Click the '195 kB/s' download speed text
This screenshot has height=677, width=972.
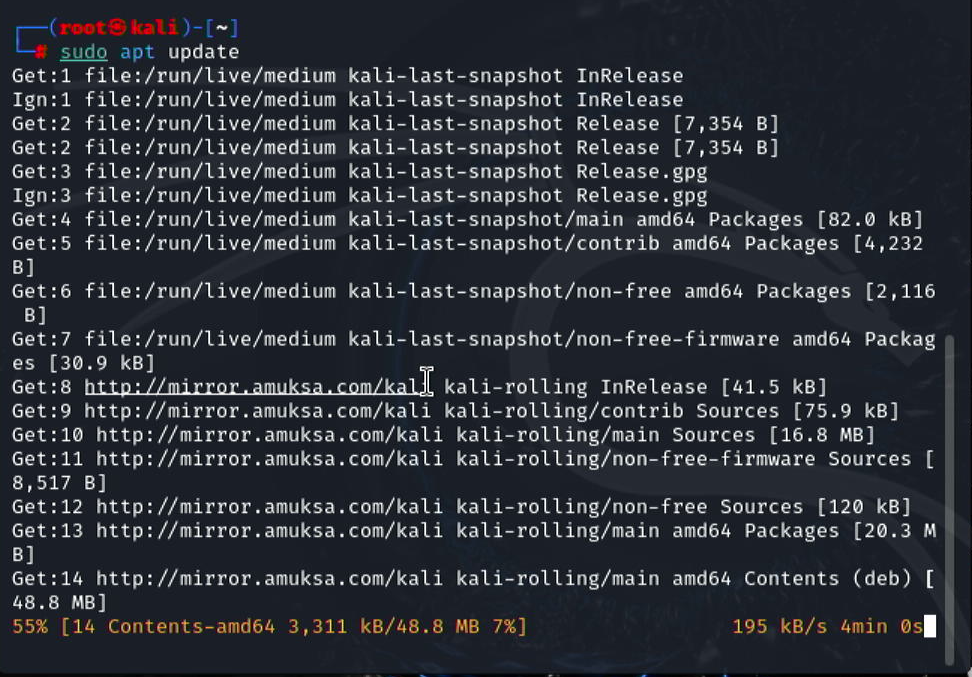[x=780, y=627]
